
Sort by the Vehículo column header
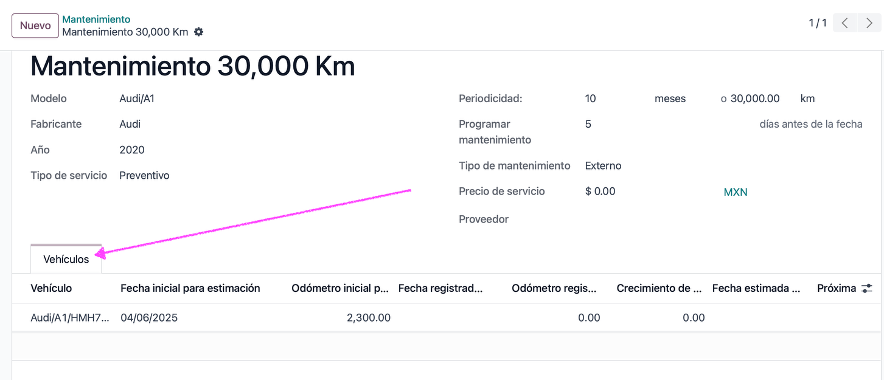click(51, 288)
